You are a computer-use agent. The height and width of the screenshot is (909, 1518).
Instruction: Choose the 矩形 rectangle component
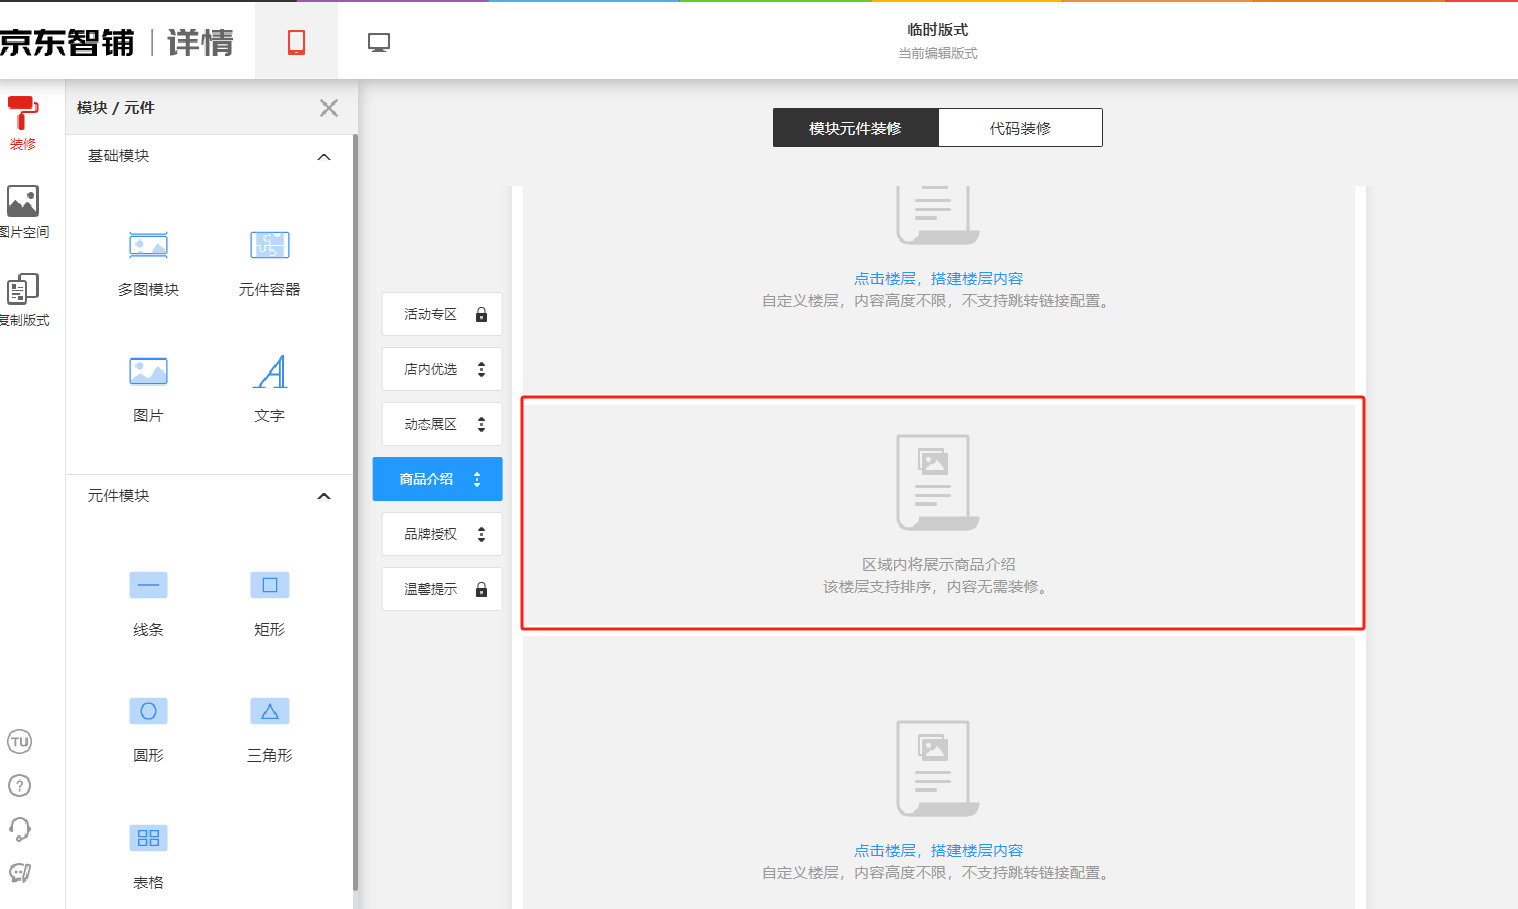(x=269, y=585)
